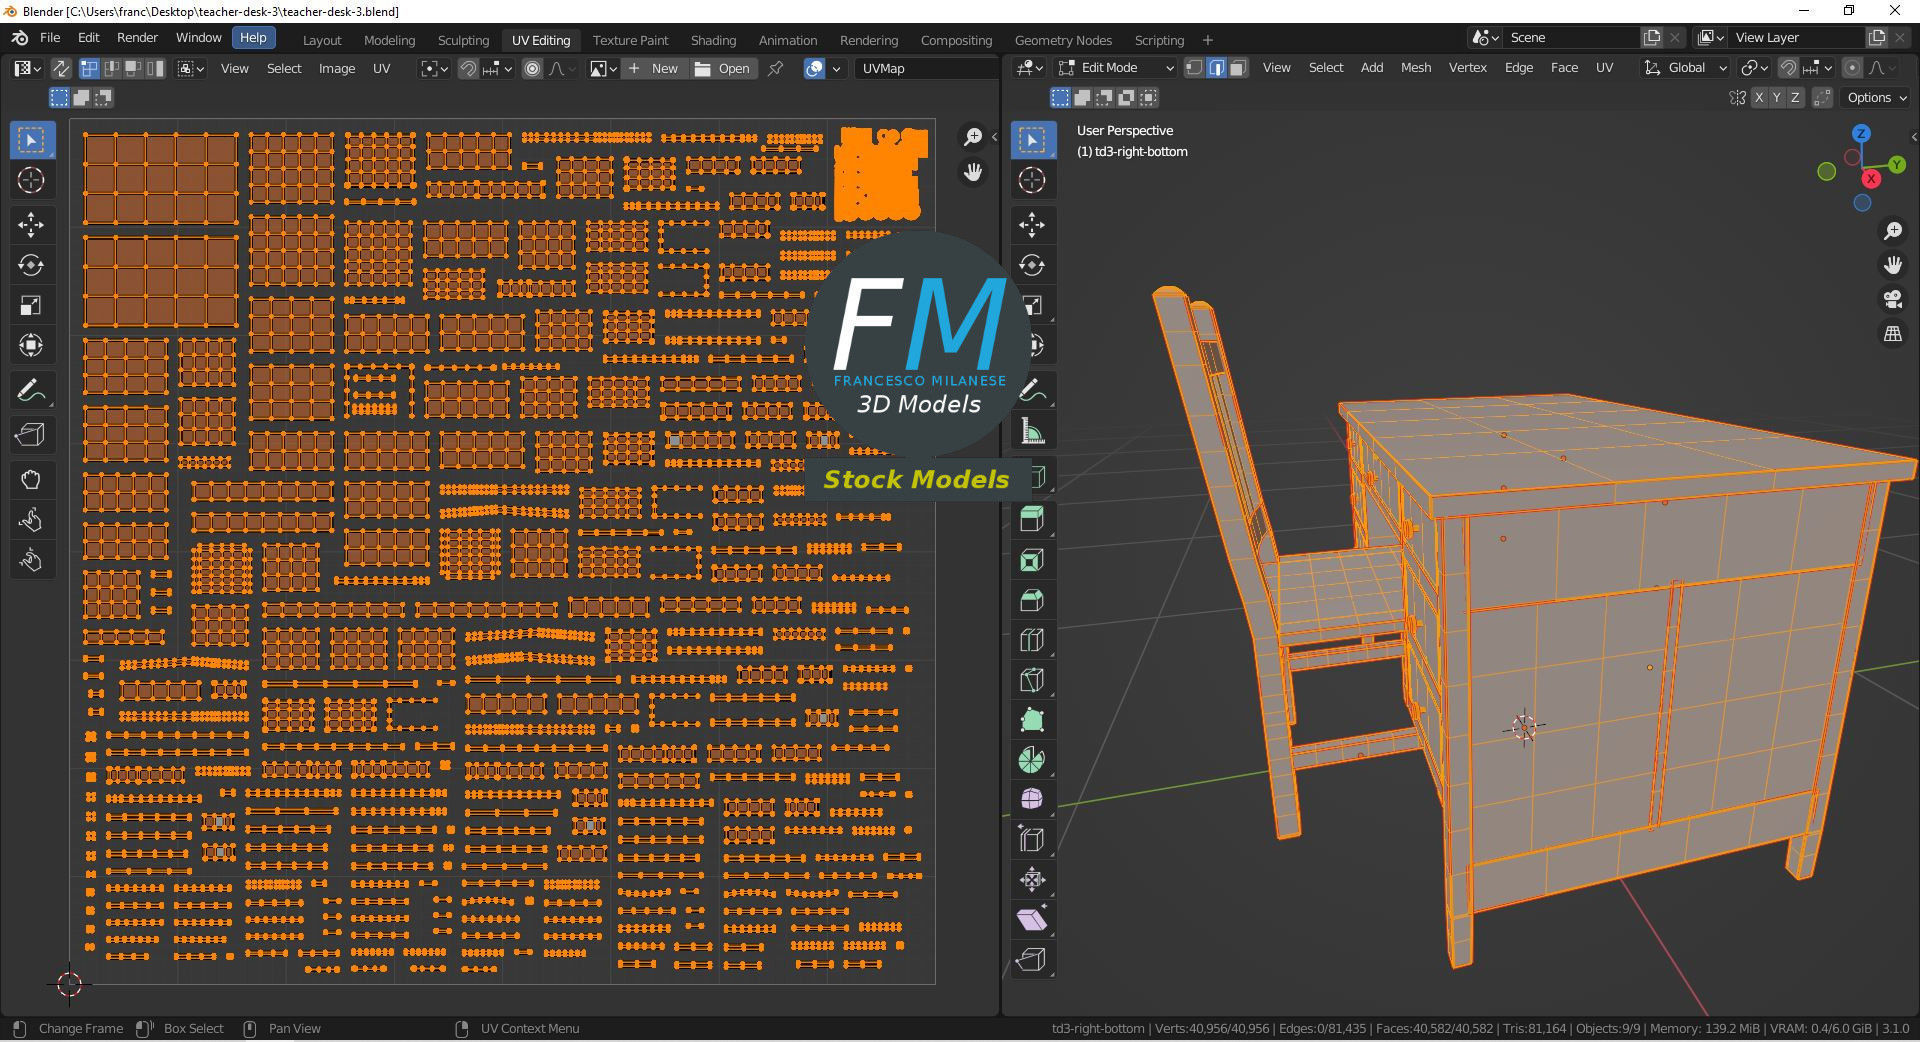
Task: Click the Blender logo menu icon
Action: pos(19,38)
